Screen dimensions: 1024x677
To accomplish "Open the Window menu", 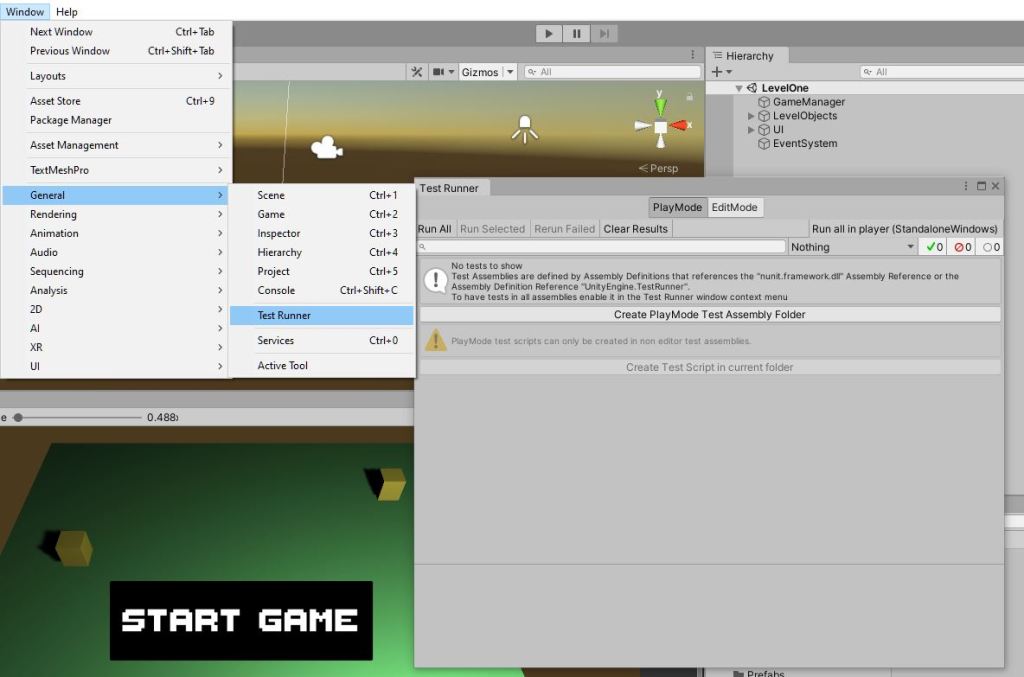I will 25,11.
